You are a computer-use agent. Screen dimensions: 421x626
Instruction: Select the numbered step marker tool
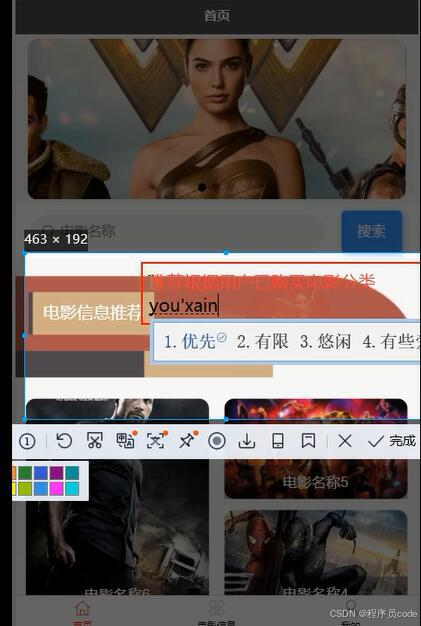tap(27, 441)
